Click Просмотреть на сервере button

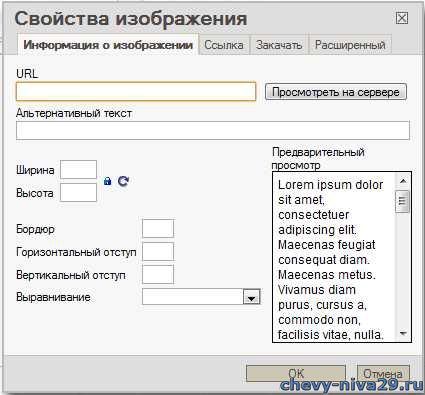[x=336, y=92]
